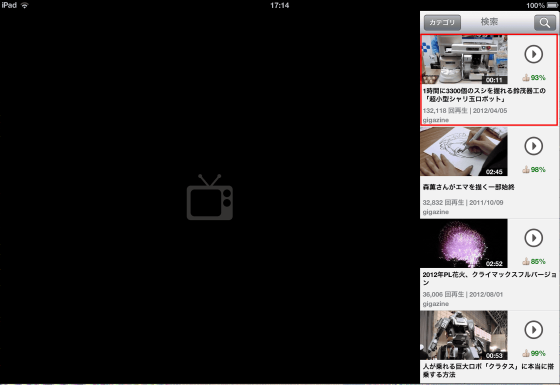
Task: Open the purple fireworks thumbnail
Action: click(x=464, y=243)
